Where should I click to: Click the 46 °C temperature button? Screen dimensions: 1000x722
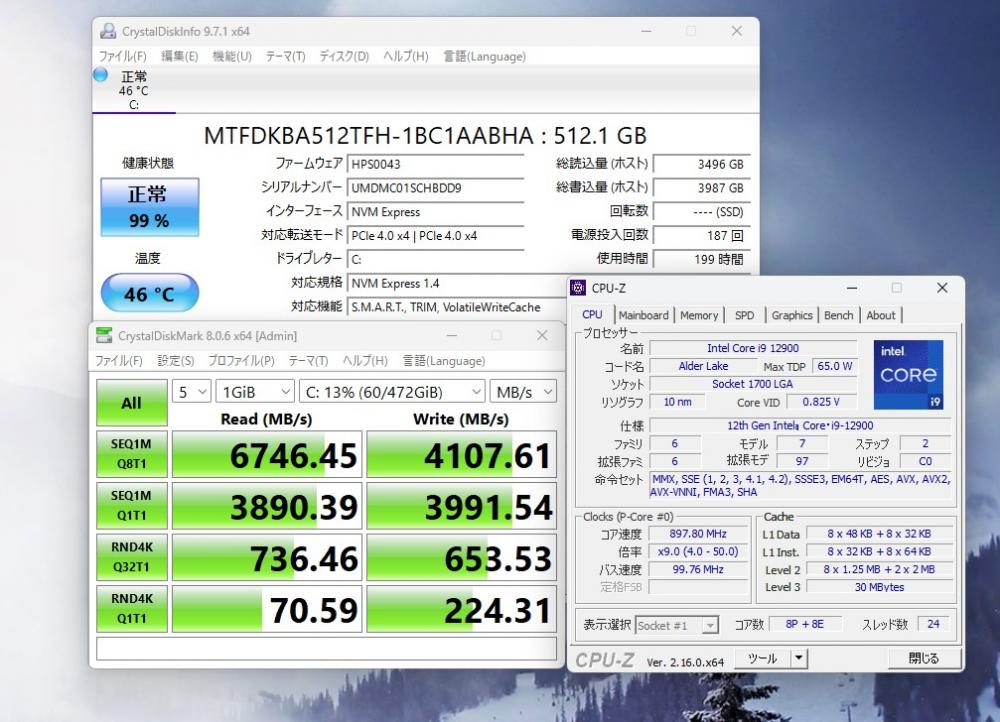tap(149, 293)
